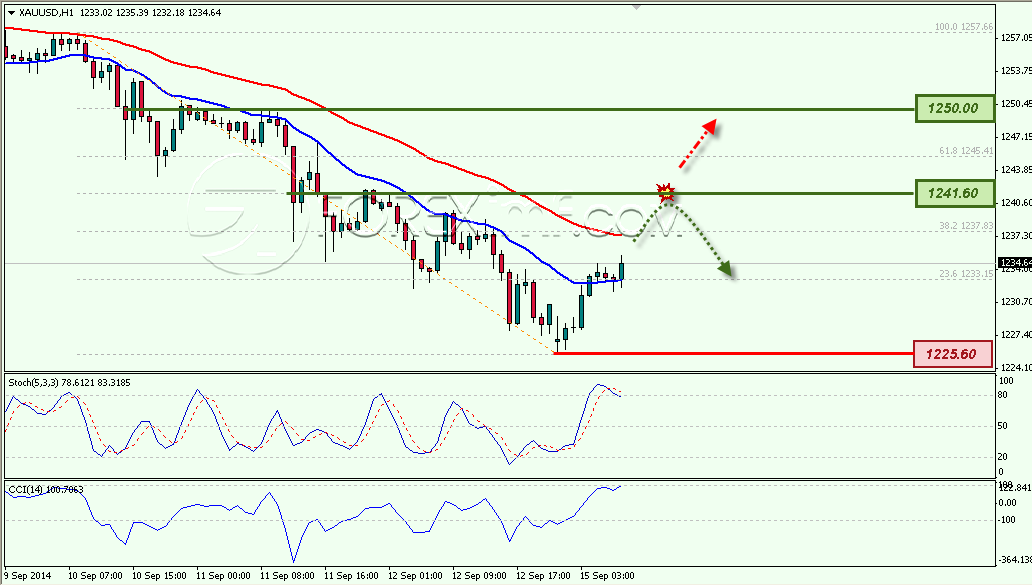Viewport: 1032px width, 586px height.
Task: Click the 12 Sep 17:00 time label
Action: click(543, 575)
